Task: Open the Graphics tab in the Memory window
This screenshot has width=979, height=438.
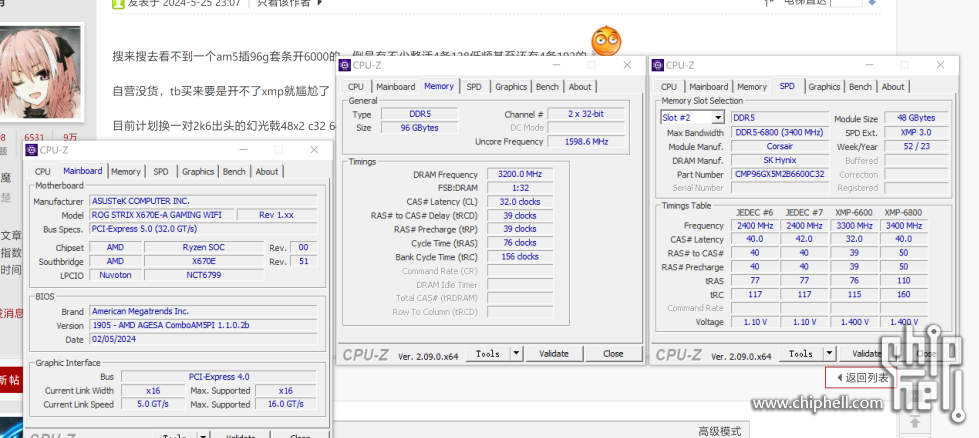Action: [x=511, y=87]
